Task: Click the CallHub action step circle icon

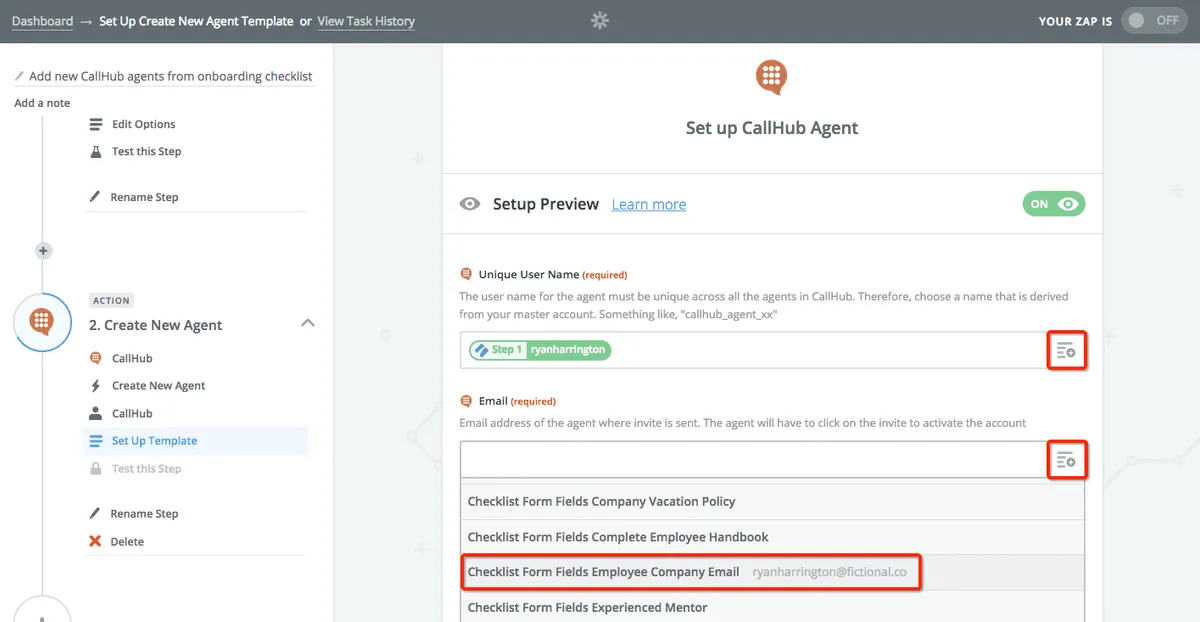Action: 42,322
